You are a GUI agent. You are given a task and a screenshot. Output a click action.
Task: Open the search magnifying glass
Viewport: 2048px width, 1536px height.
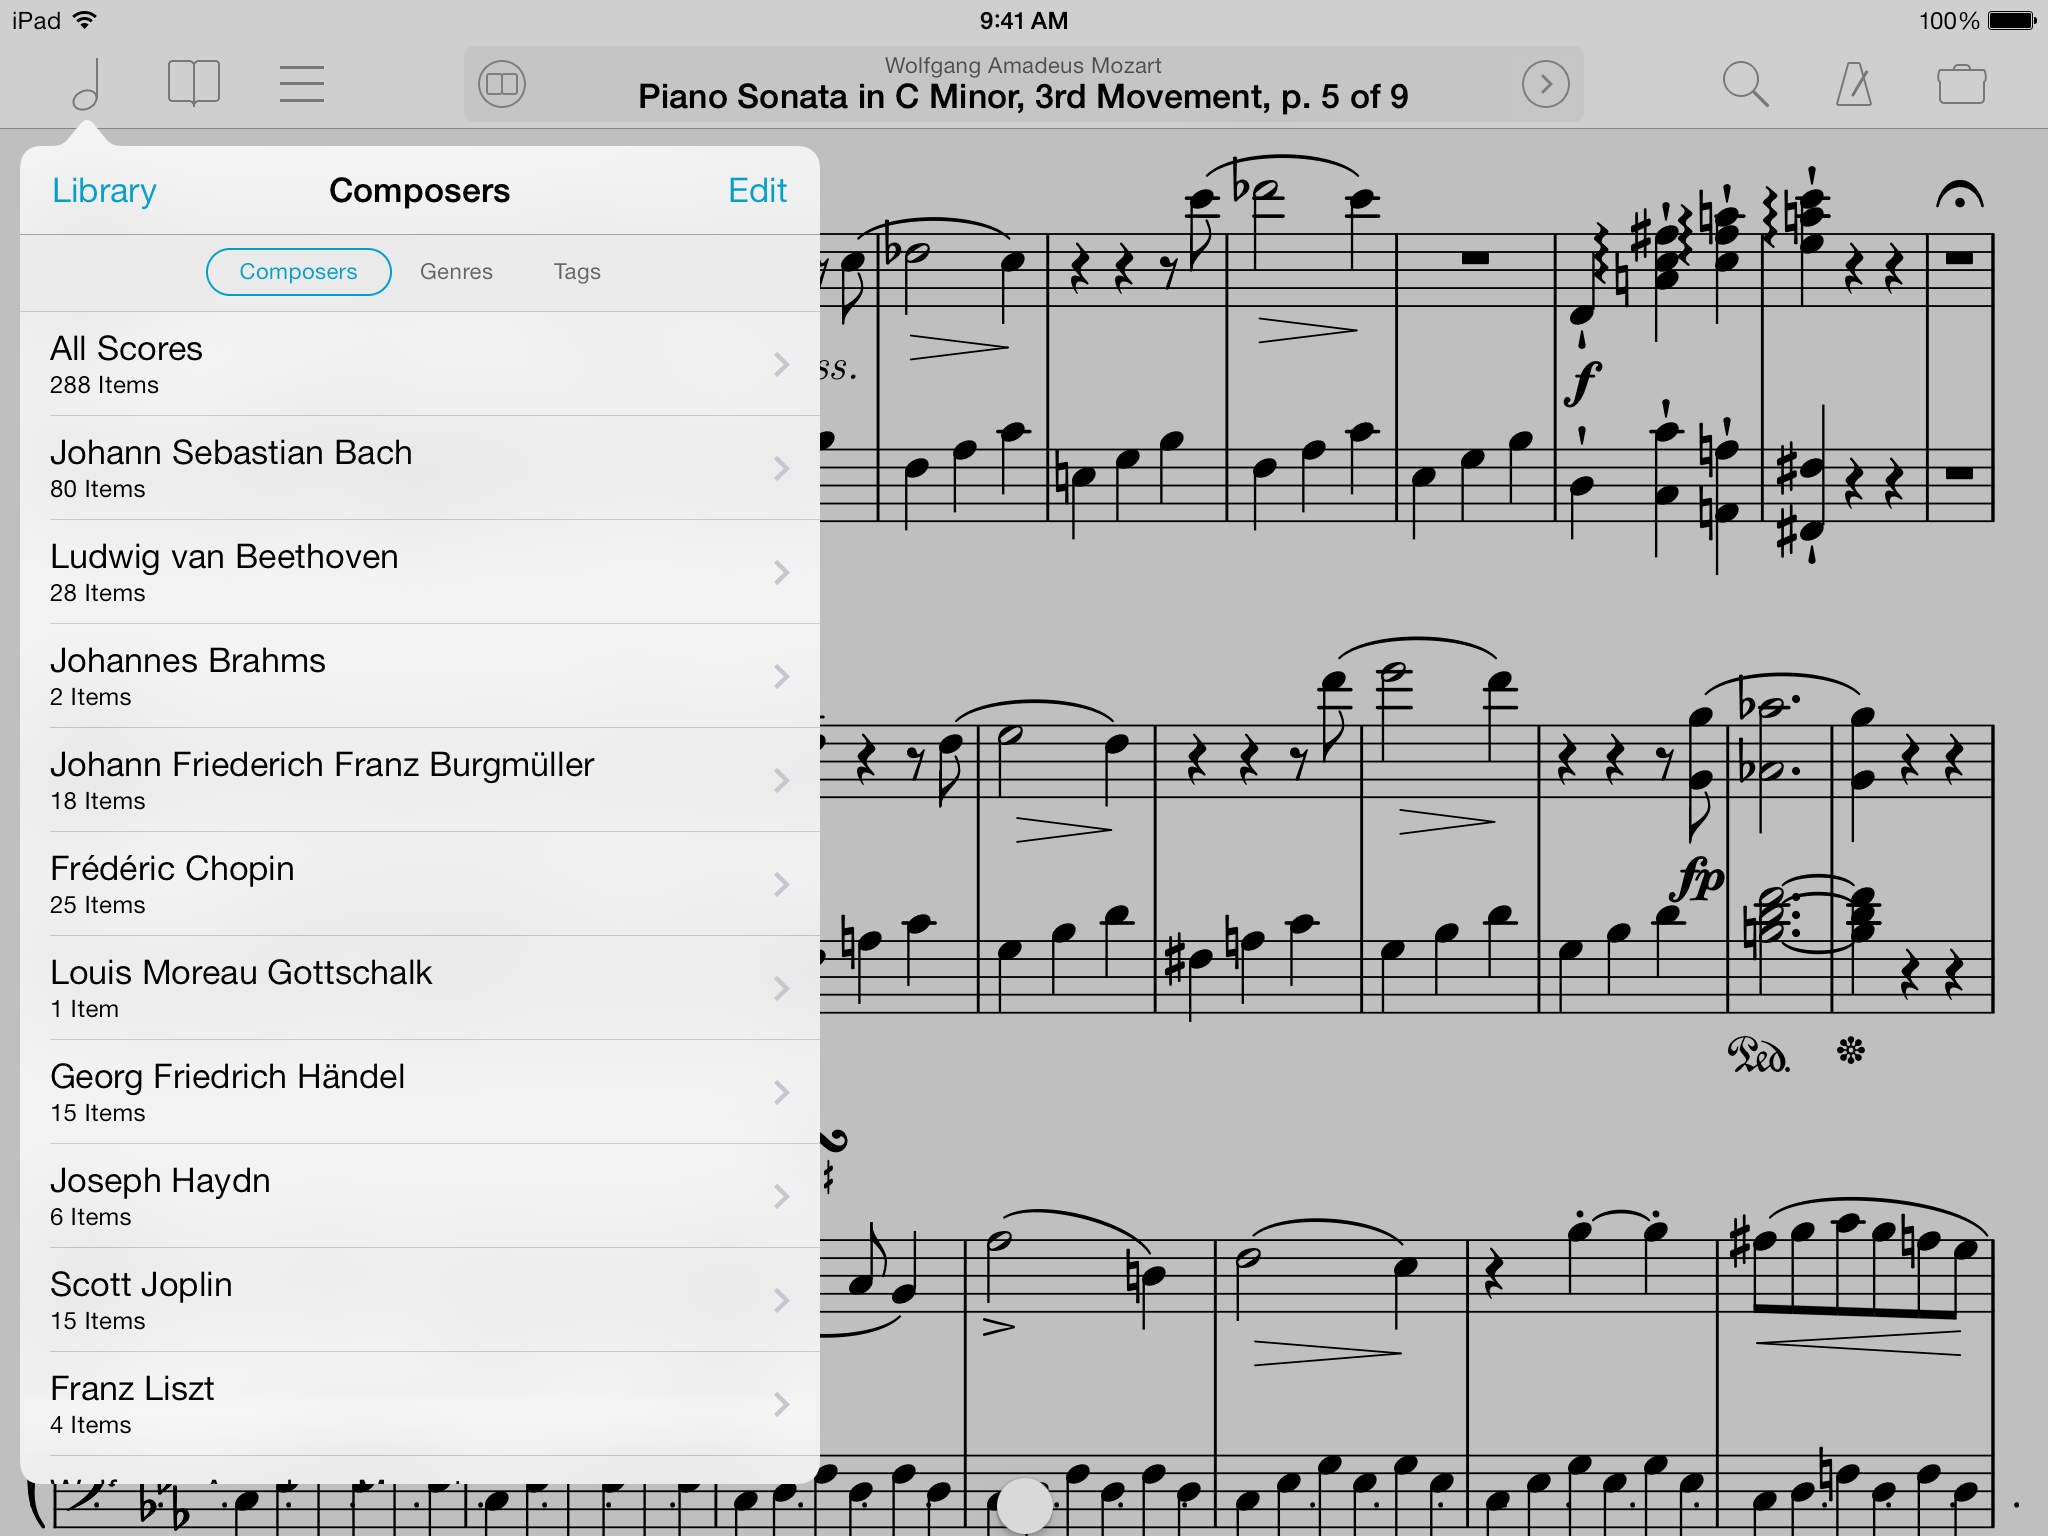click(1745, 84)
